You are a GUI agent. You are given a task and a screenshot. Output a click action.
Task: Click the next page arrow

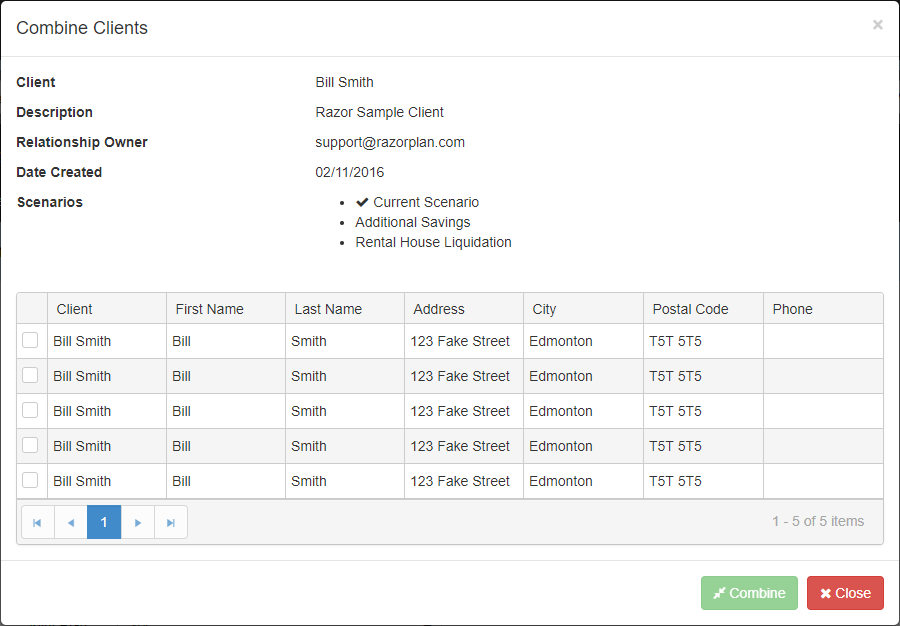[137, 521]
